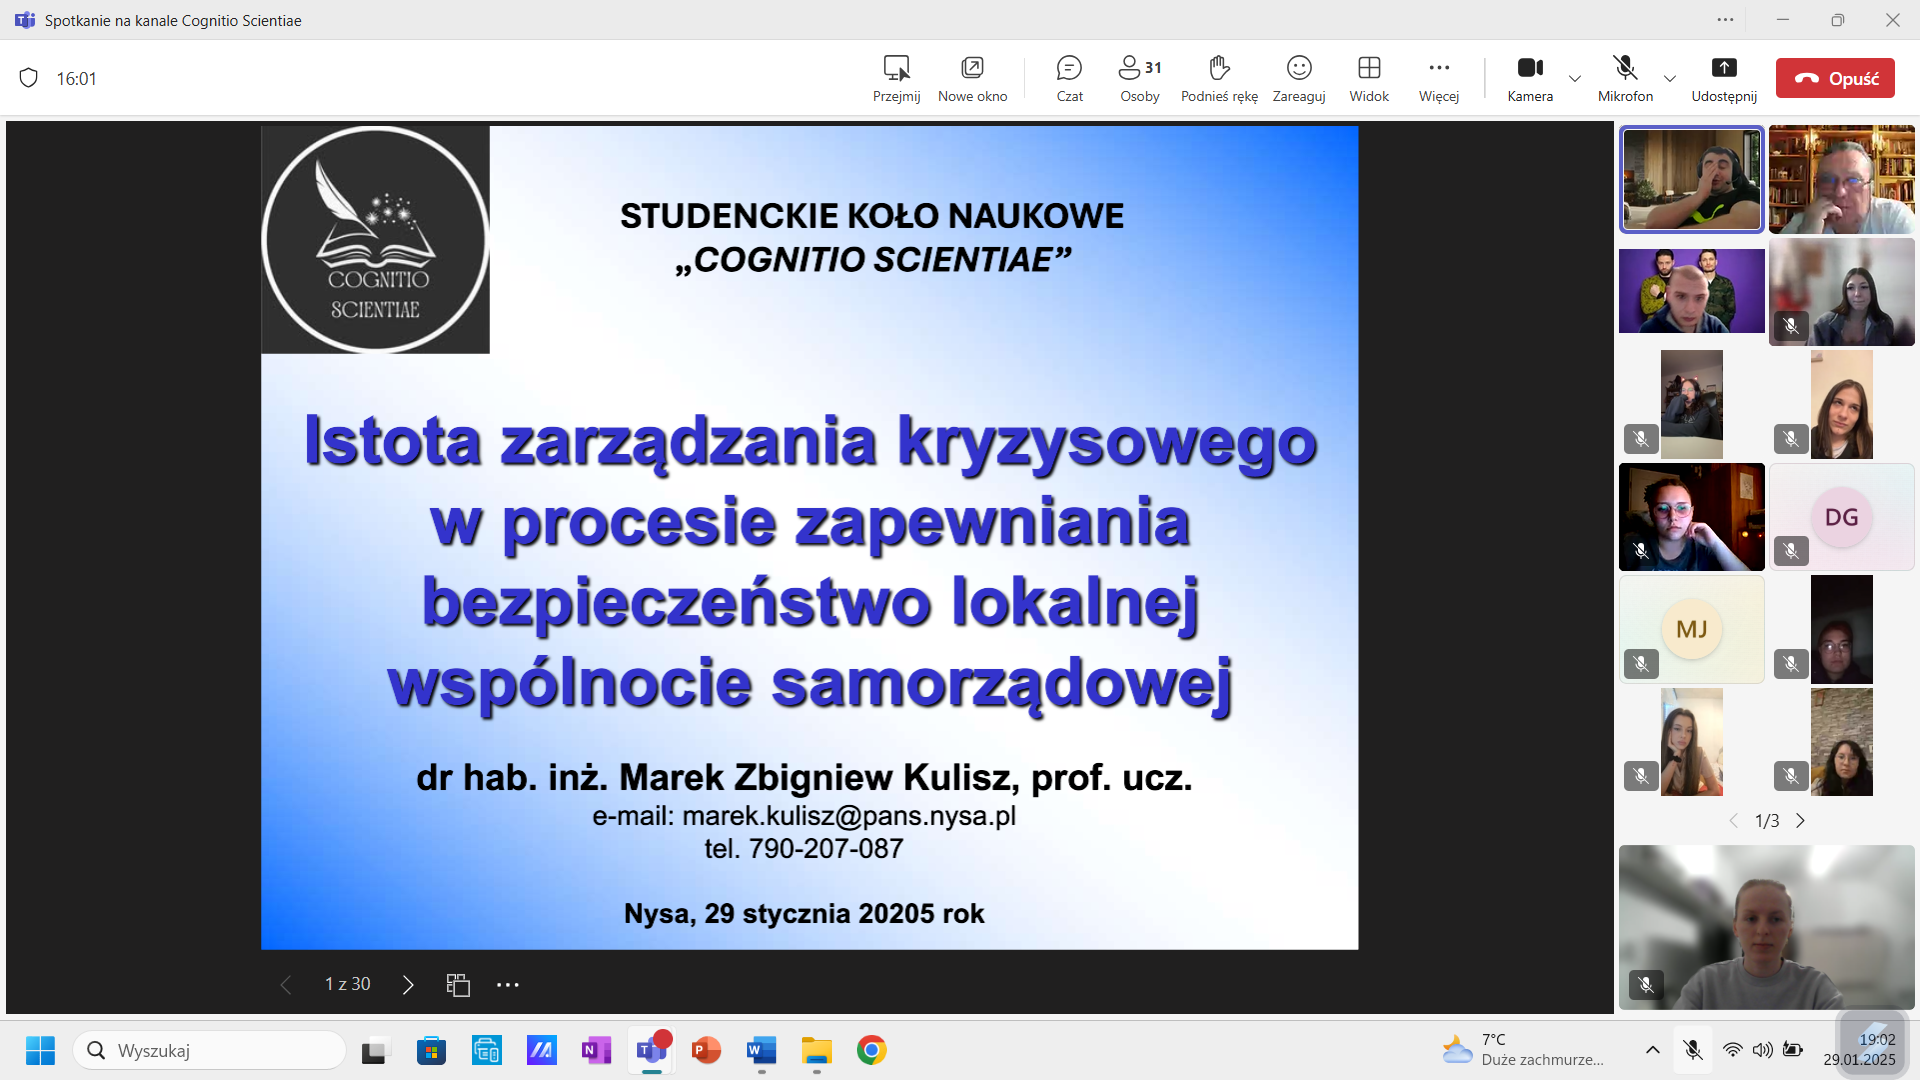The width and height of the screenshot is (1920, 1080).
Task: Click the page indicator 1/3
Action: pos(1767,821)
